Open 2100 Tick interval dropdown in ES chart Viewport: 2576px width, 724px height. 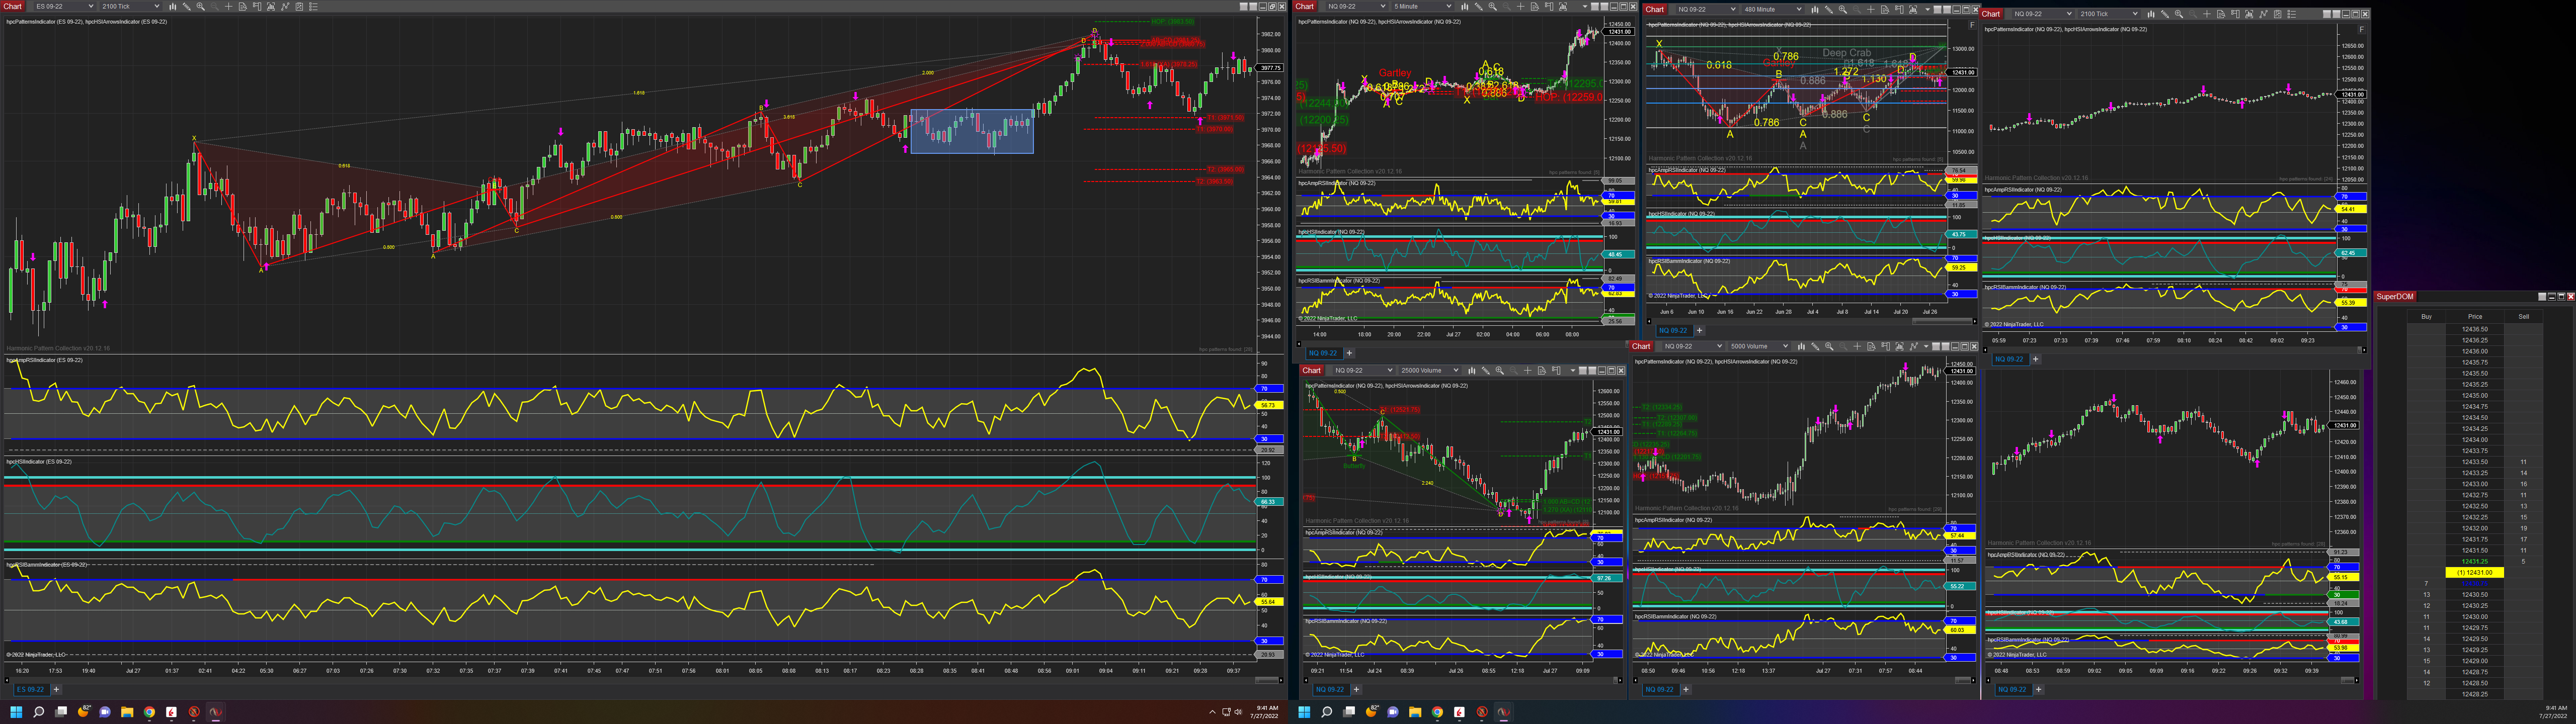click(157, 6)
